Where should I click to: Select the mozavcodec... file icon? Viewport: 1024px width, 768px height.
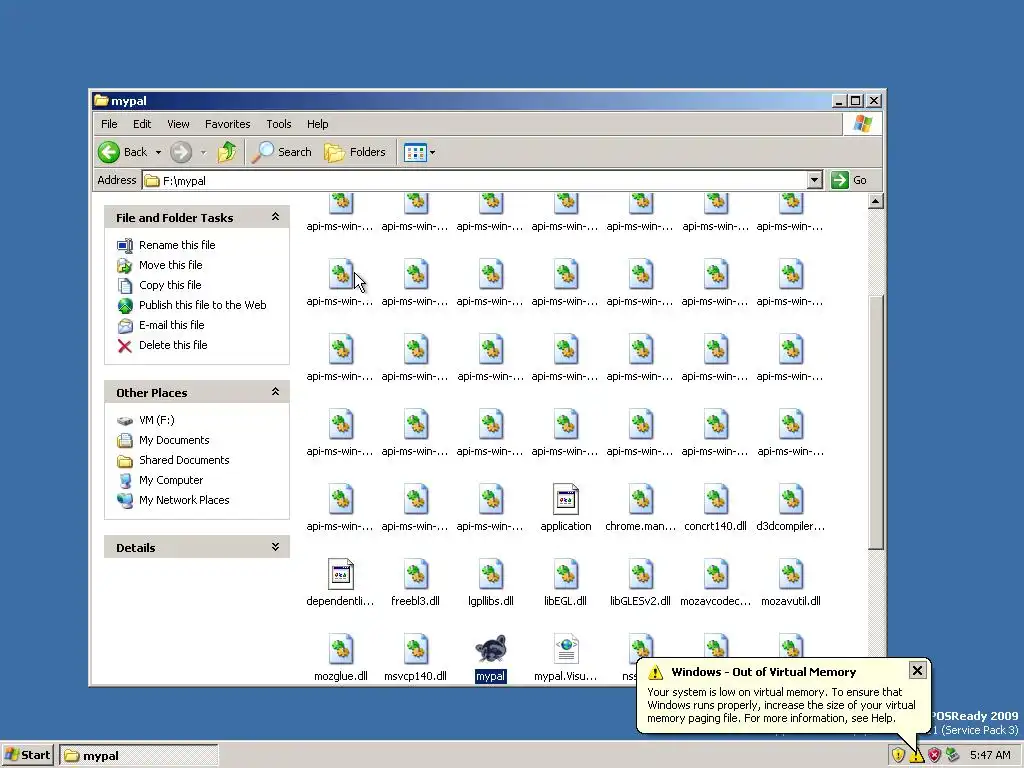[716, 575]
